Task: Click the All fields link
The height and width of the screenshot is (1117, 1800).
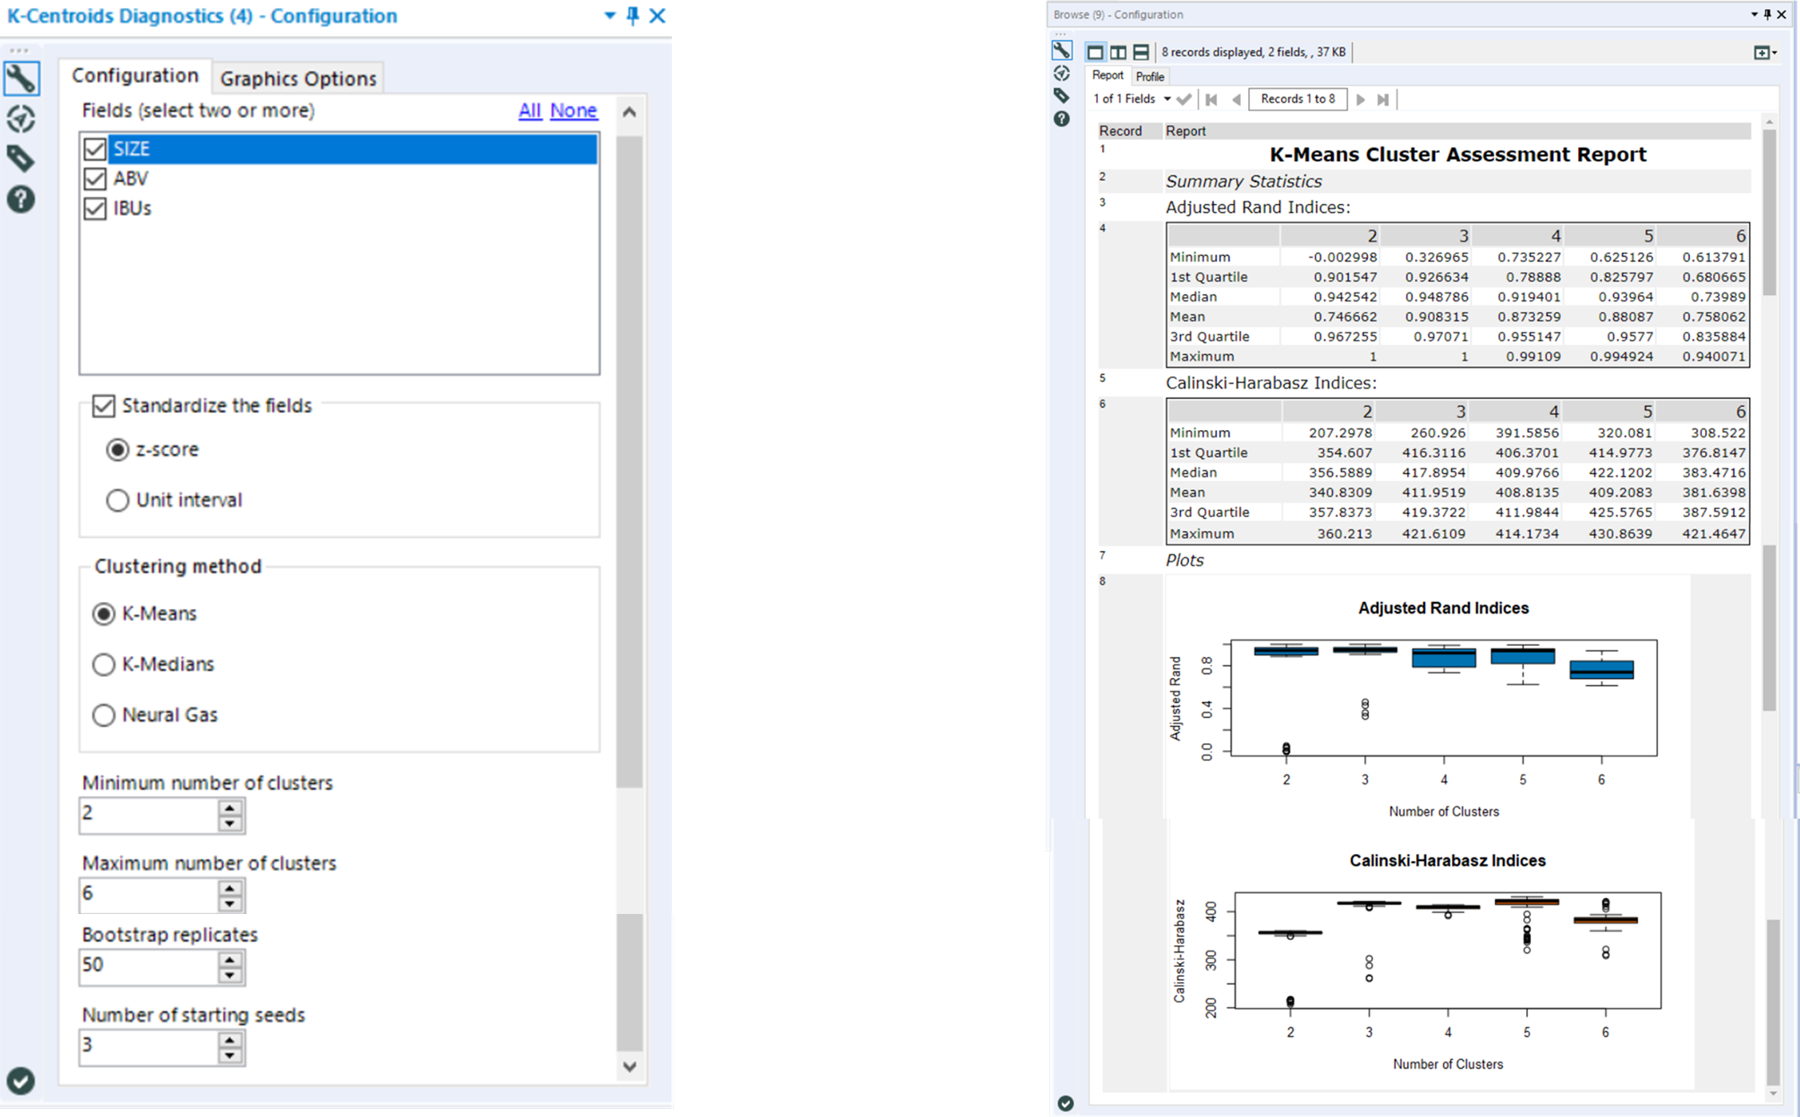Action: [x=530, y=111]
